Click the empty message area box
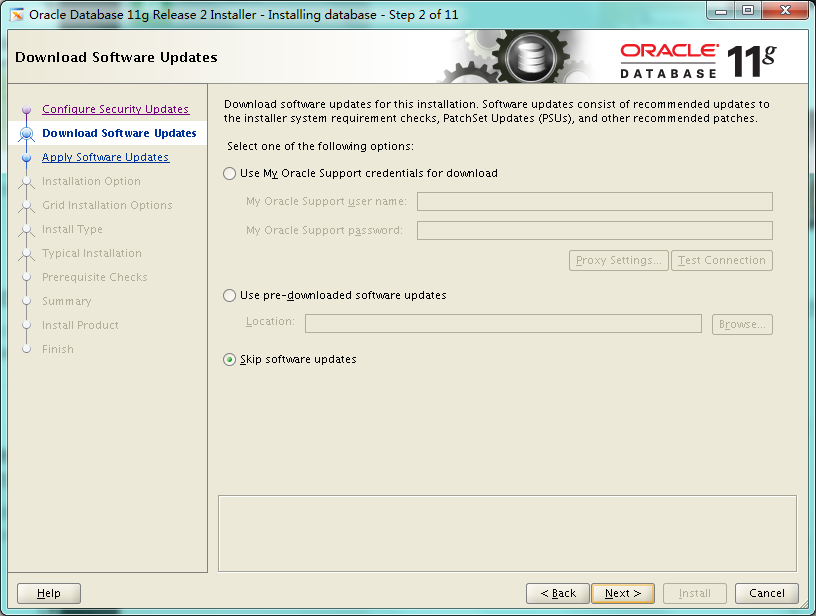The width and height of the screenshot is (816, 616). (x=507, y=533)
